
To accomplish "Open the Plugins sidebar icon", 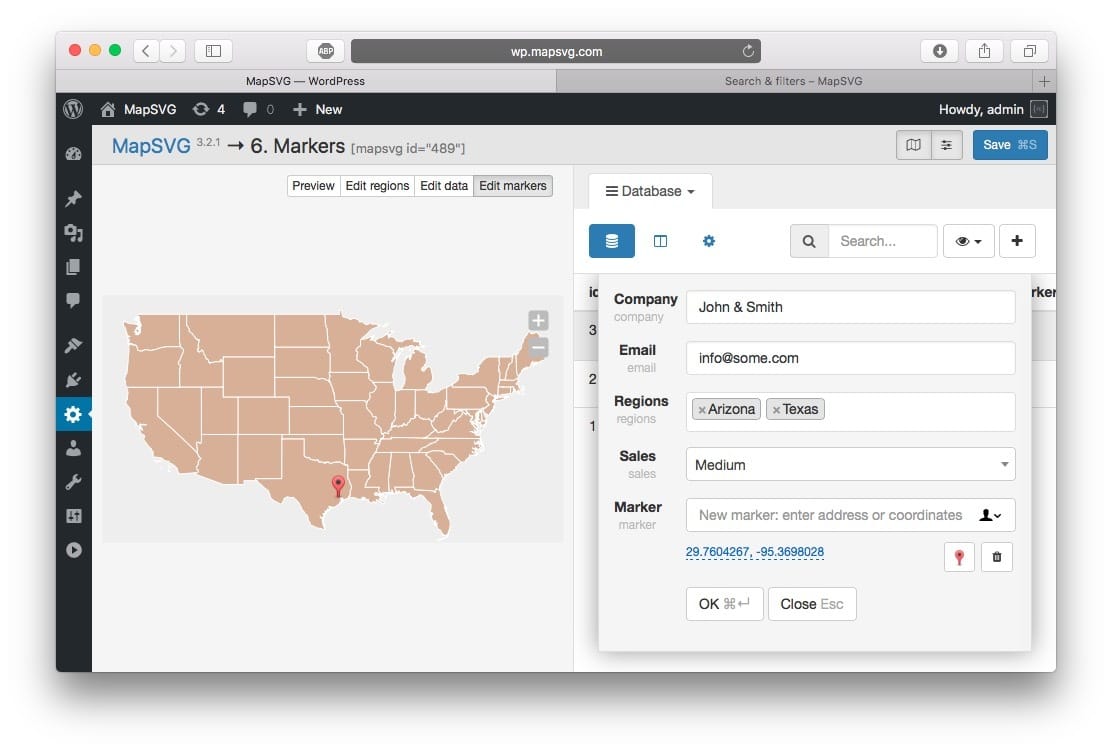I will [74, 380].
